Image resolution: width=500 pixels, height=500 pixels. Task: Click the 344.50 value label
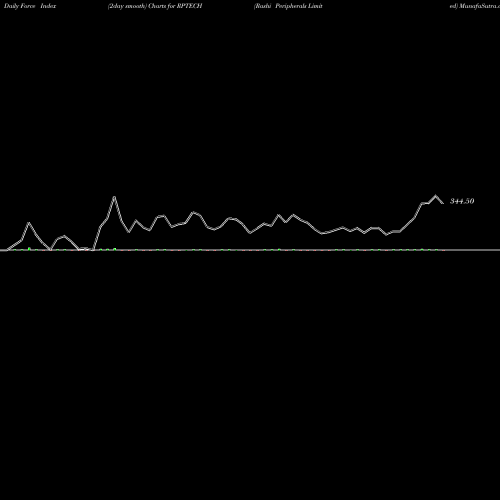coord(462,201)
